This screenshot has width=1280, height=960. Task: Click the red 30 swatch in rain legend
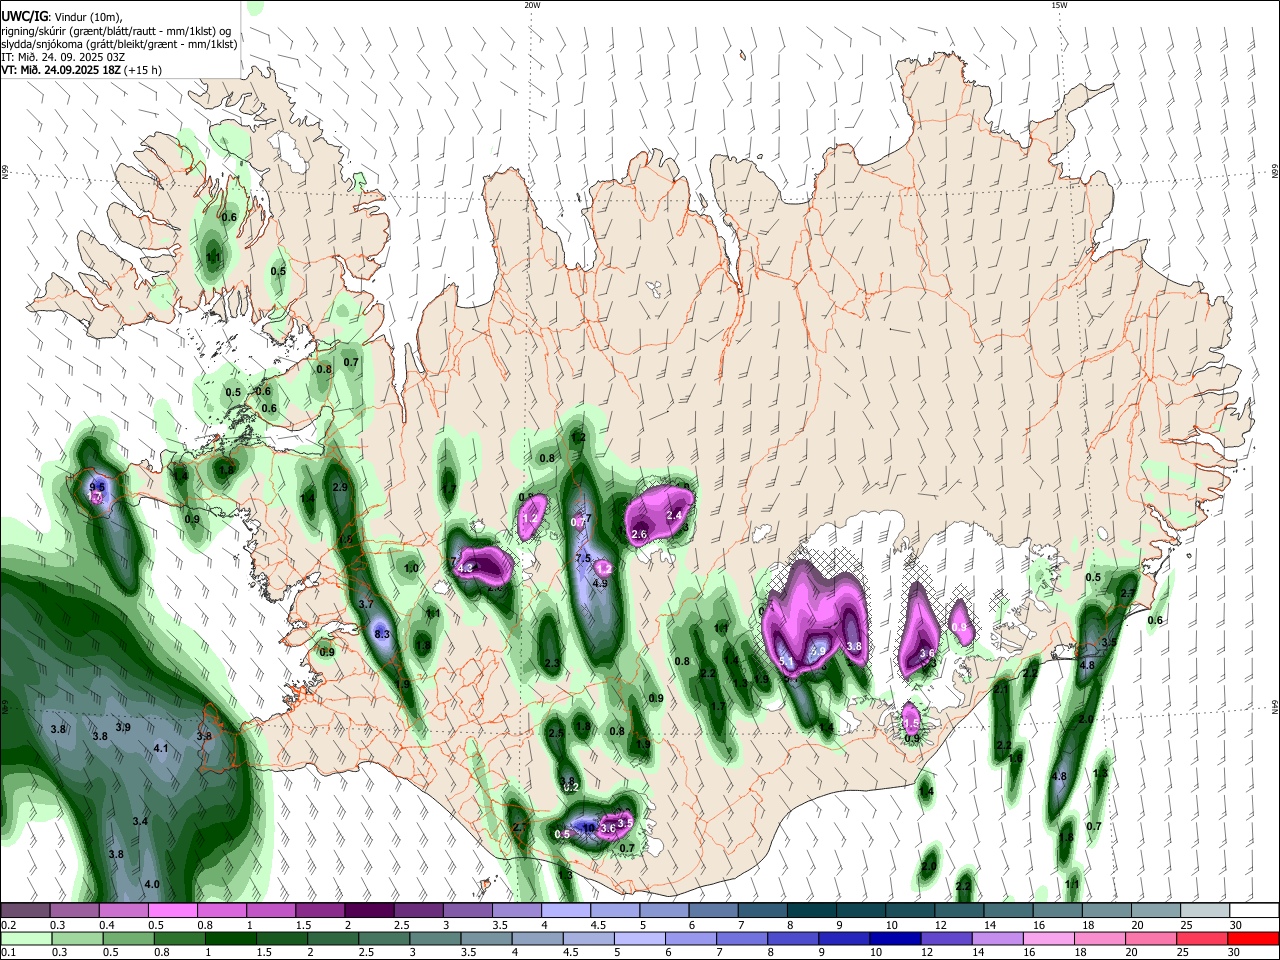(1253, 938)
